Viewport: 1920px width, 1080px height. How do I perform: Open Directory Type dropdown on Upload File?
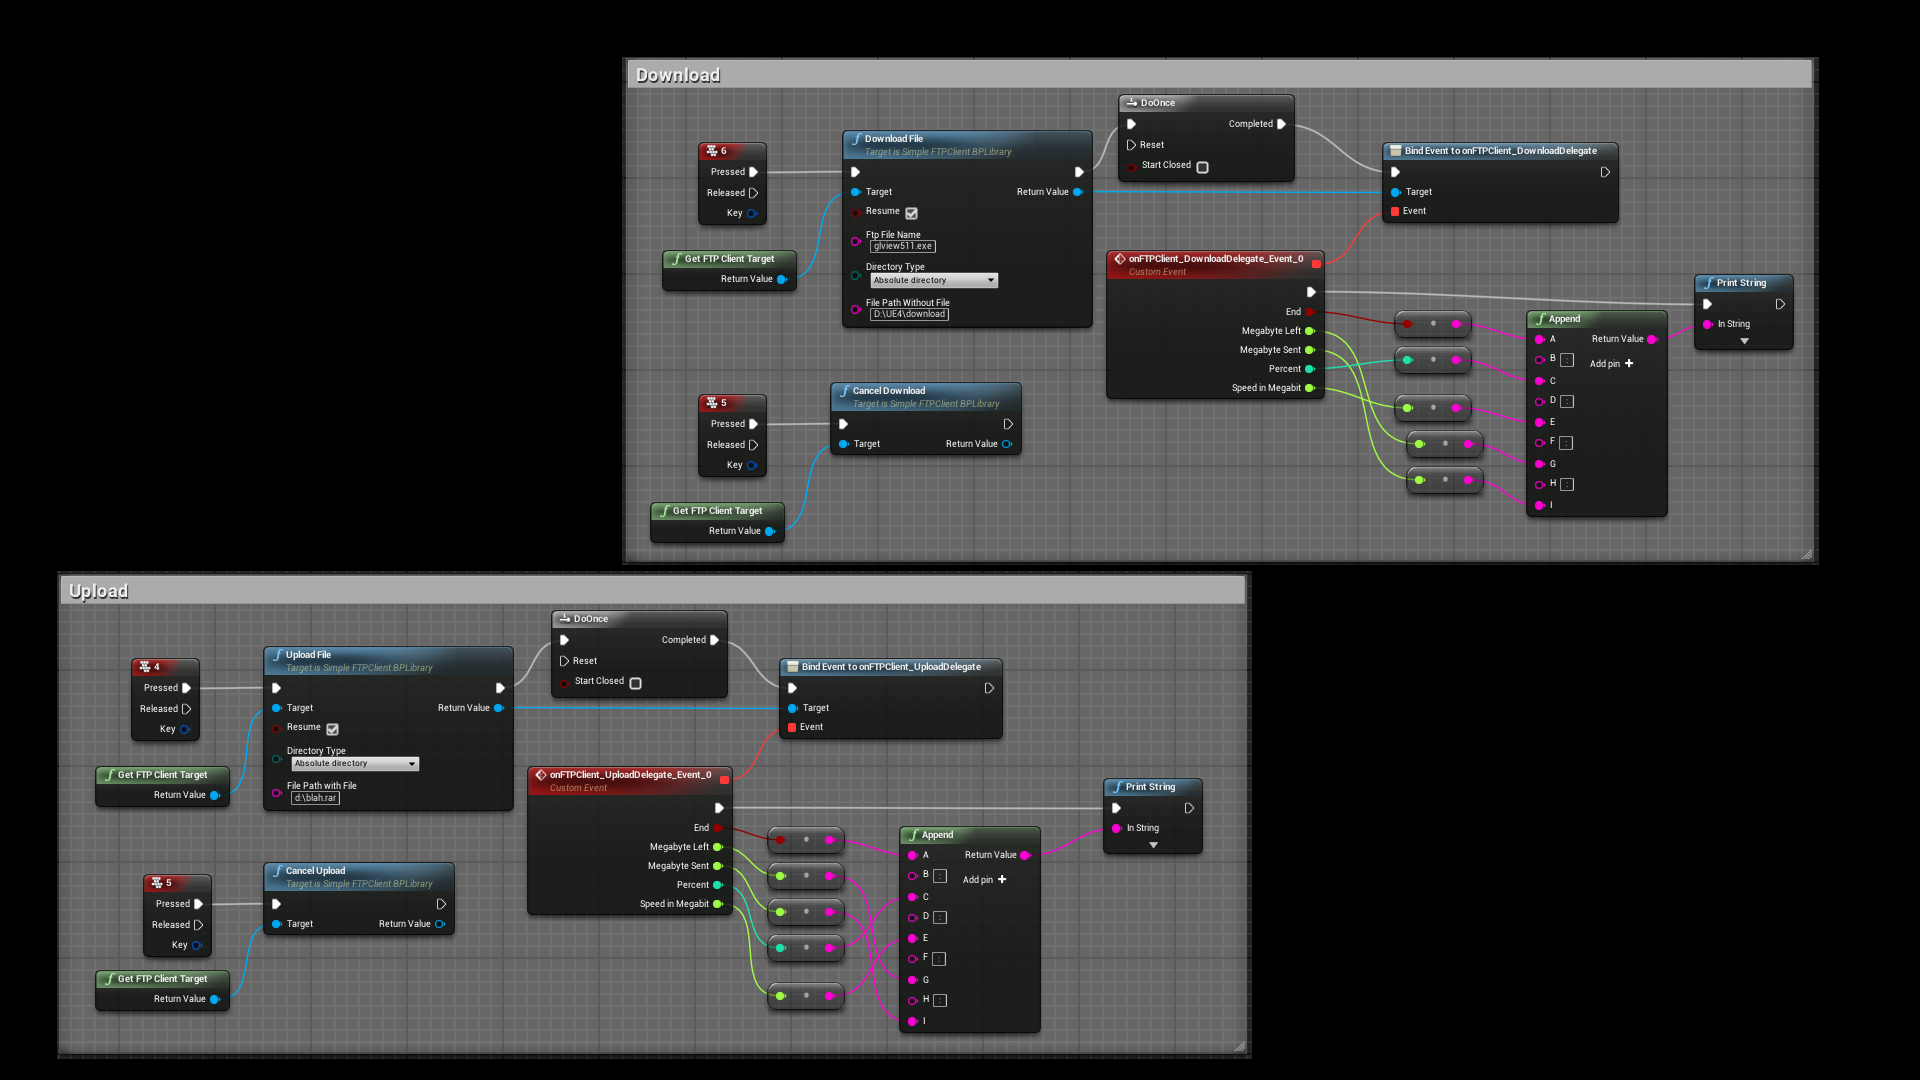(x=355, y=764)
